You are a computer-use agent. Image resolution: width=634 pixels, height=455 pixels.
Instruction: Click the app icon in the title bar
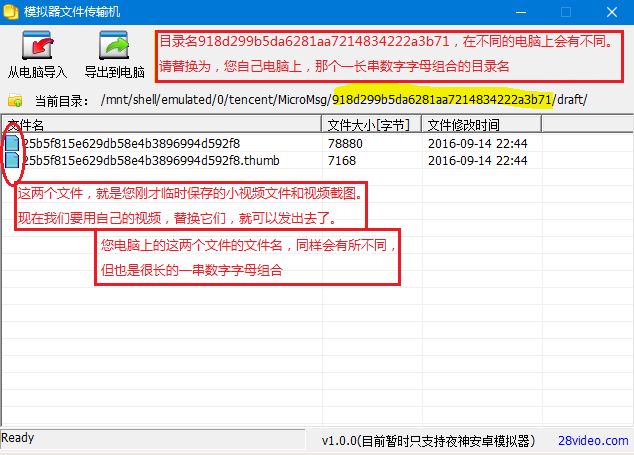(x=11, y=12)
